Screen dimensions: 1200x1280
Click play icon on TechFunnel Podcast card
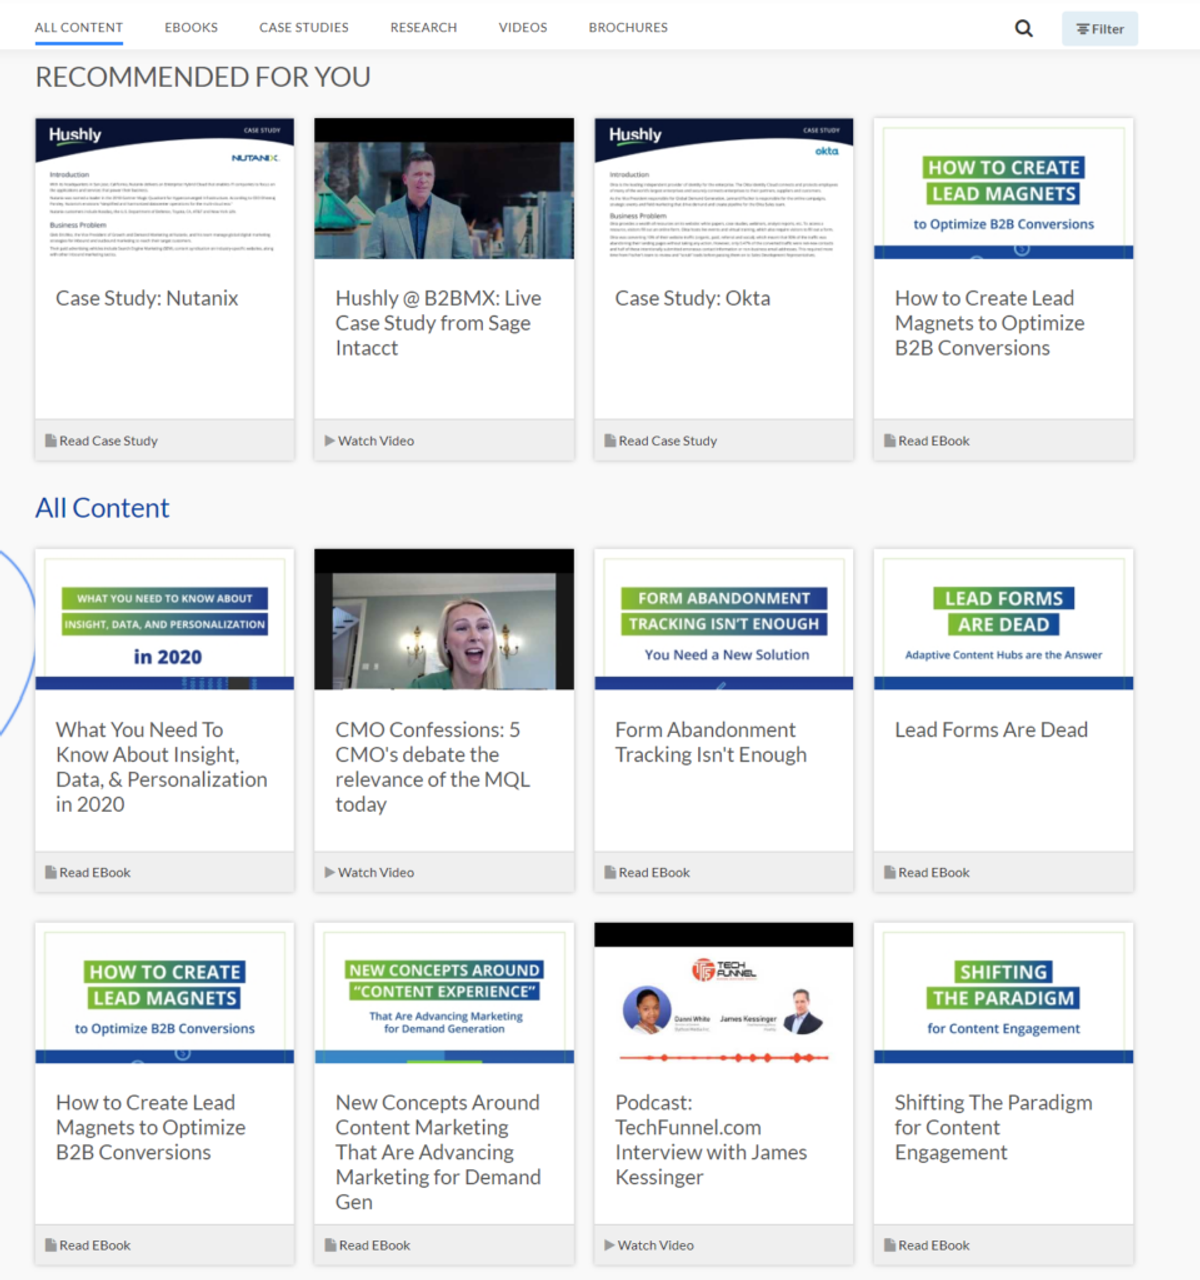click(x=610, y=1245)
